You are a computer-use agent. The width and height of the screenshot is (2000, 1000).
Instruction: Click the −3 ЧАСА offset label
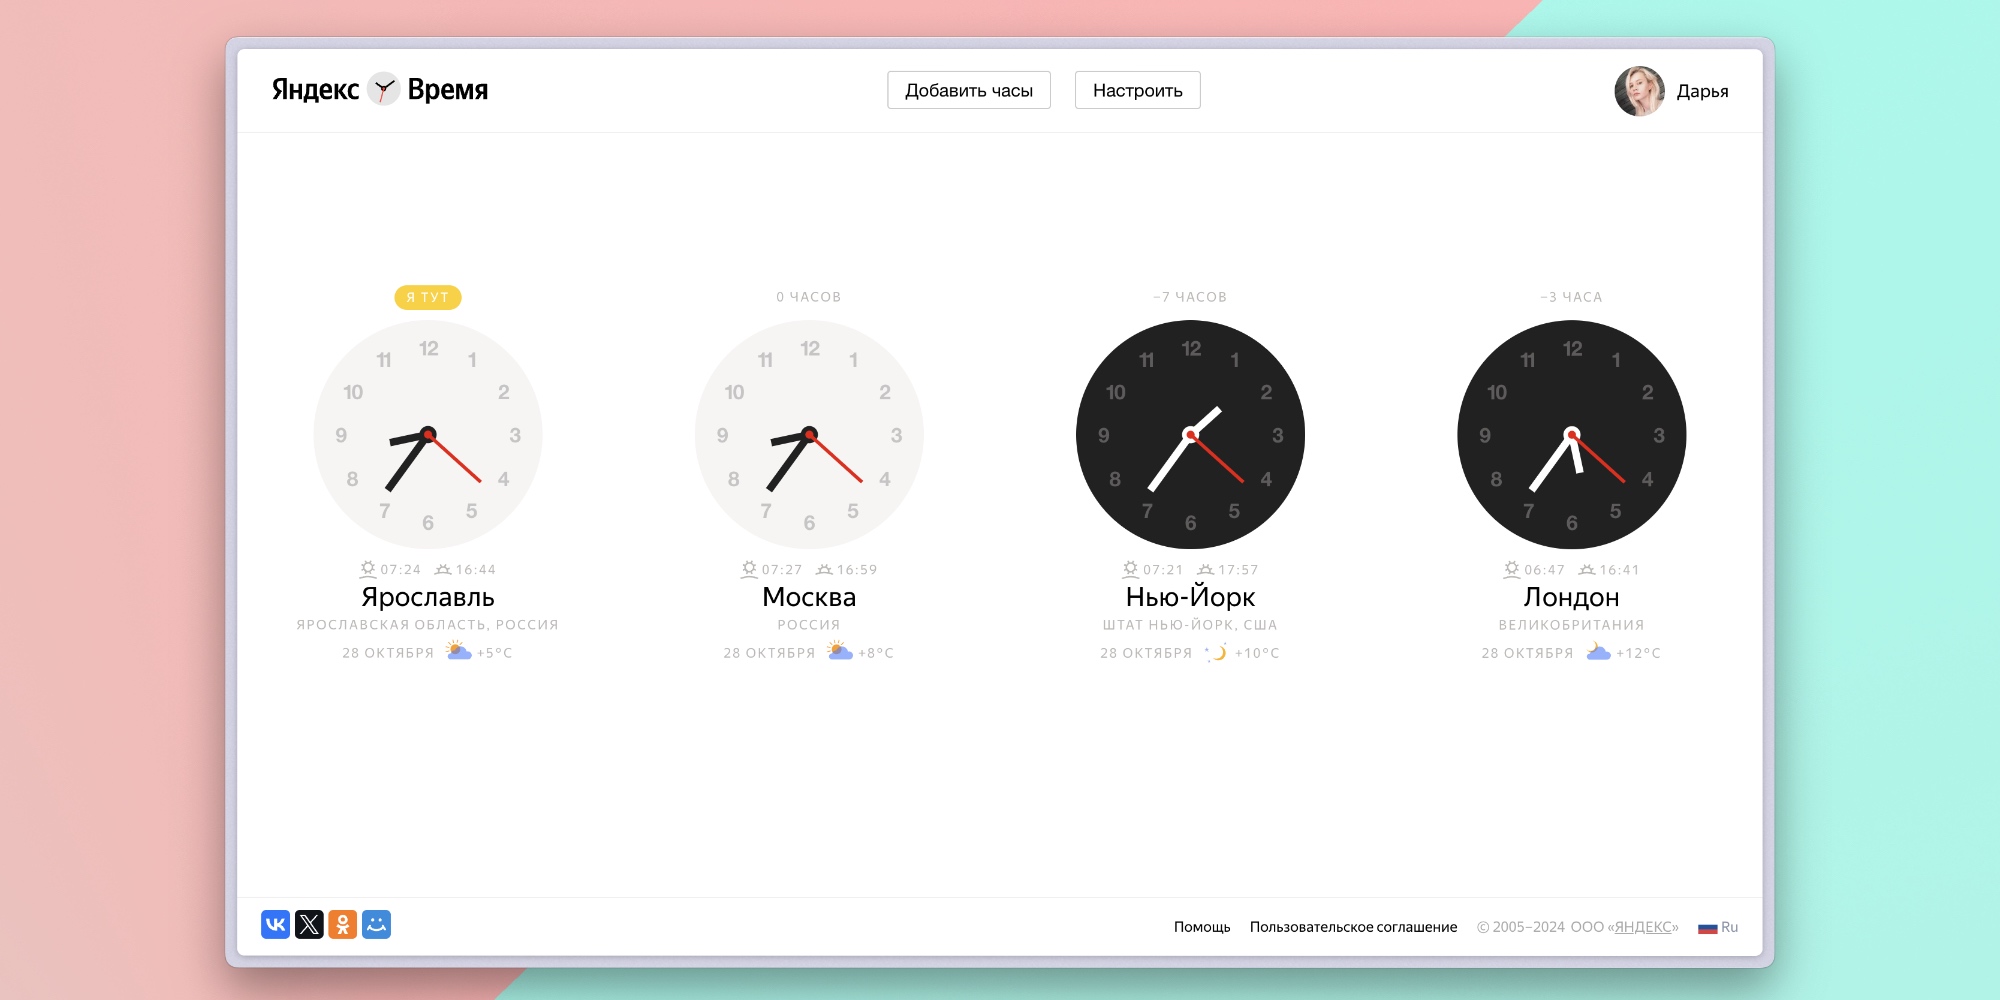click(x=1571, y=297)
